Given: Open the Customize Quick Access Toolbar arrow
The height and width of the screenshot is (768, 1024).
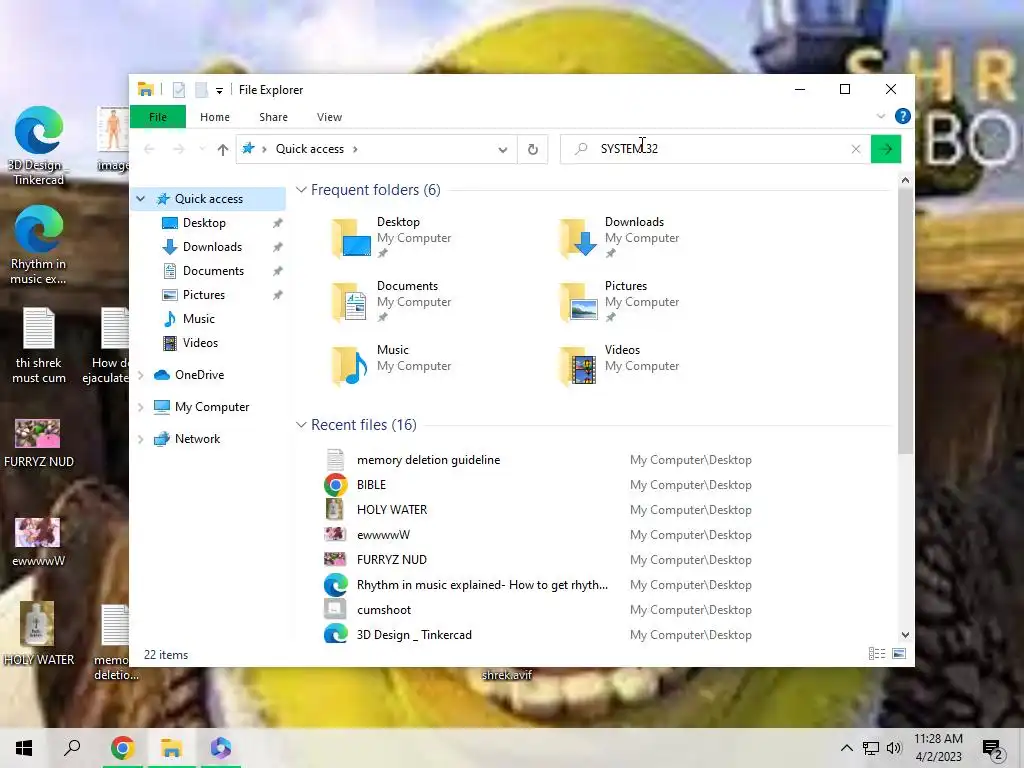Looking at the screenshot, I should (x=219, y=91).
